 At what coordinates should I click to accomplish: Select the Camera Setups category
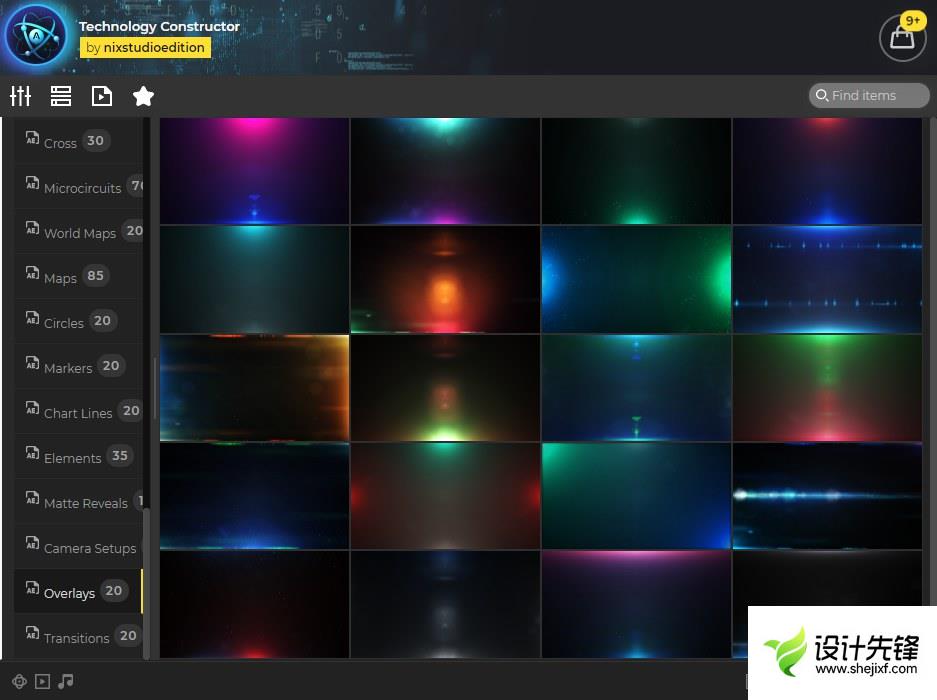pos(89,548)
